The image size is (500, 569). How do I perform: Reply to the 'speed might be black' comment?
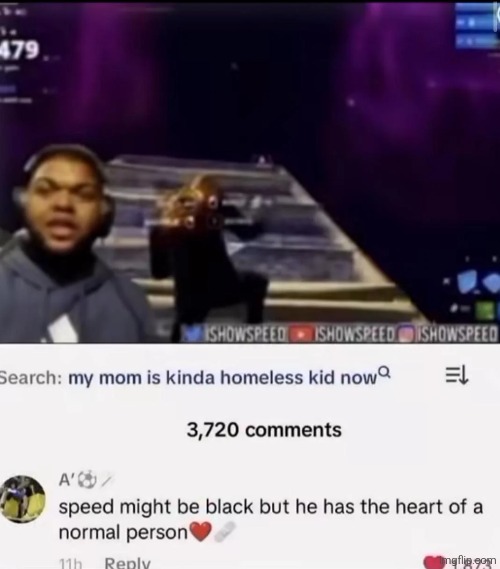[x=127, y=563]
